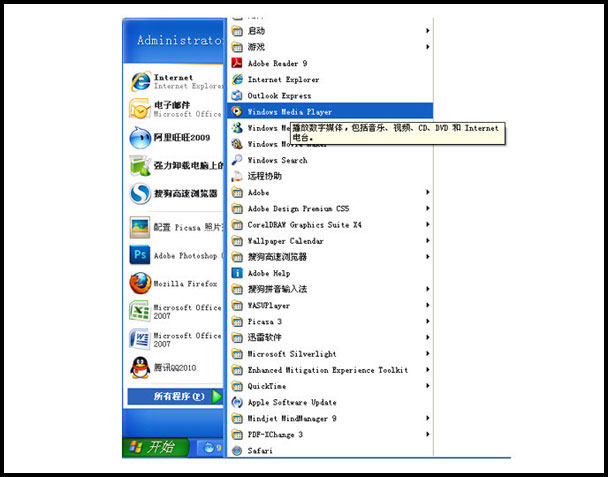Expand the 迅雷软件 submenu arrow
Image resolution: width=608 pixels, height=477 pixels.
(427, 337)
